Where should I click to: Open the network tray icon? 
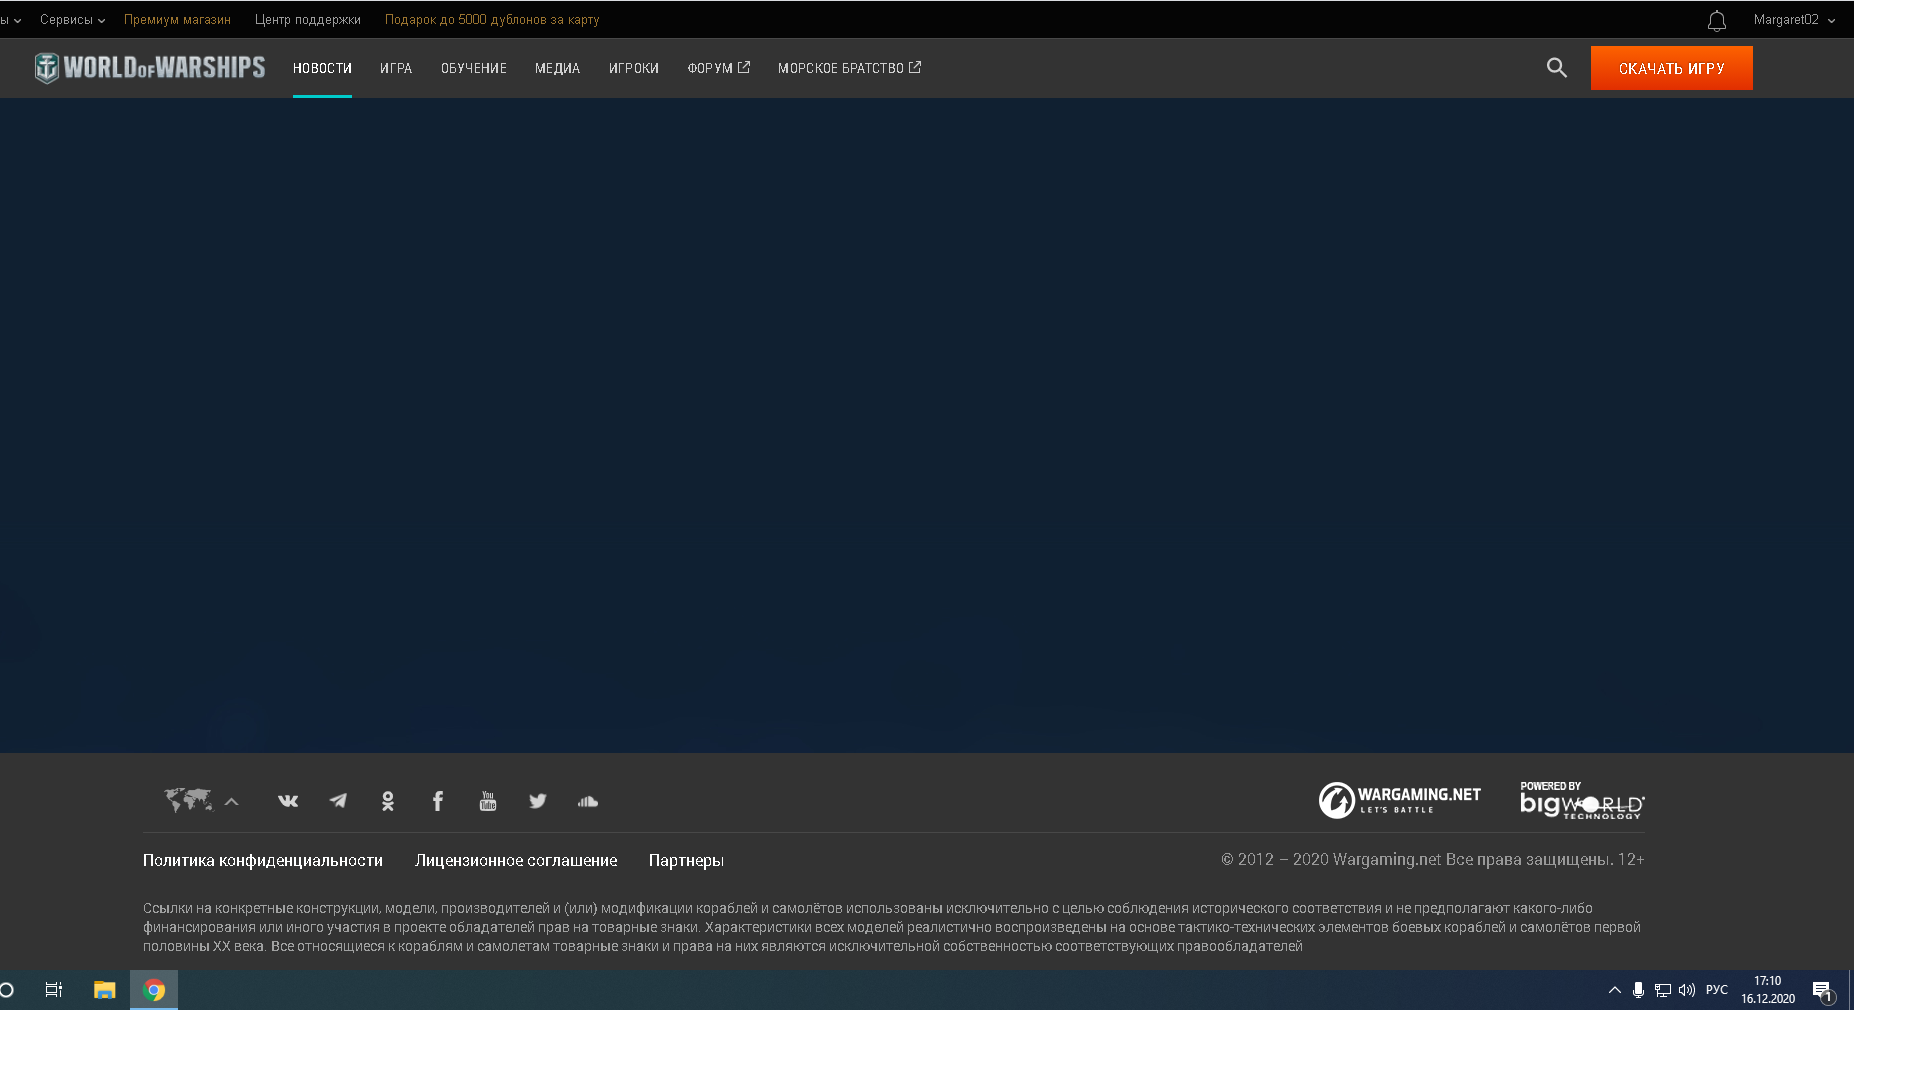pos(1663,990)
